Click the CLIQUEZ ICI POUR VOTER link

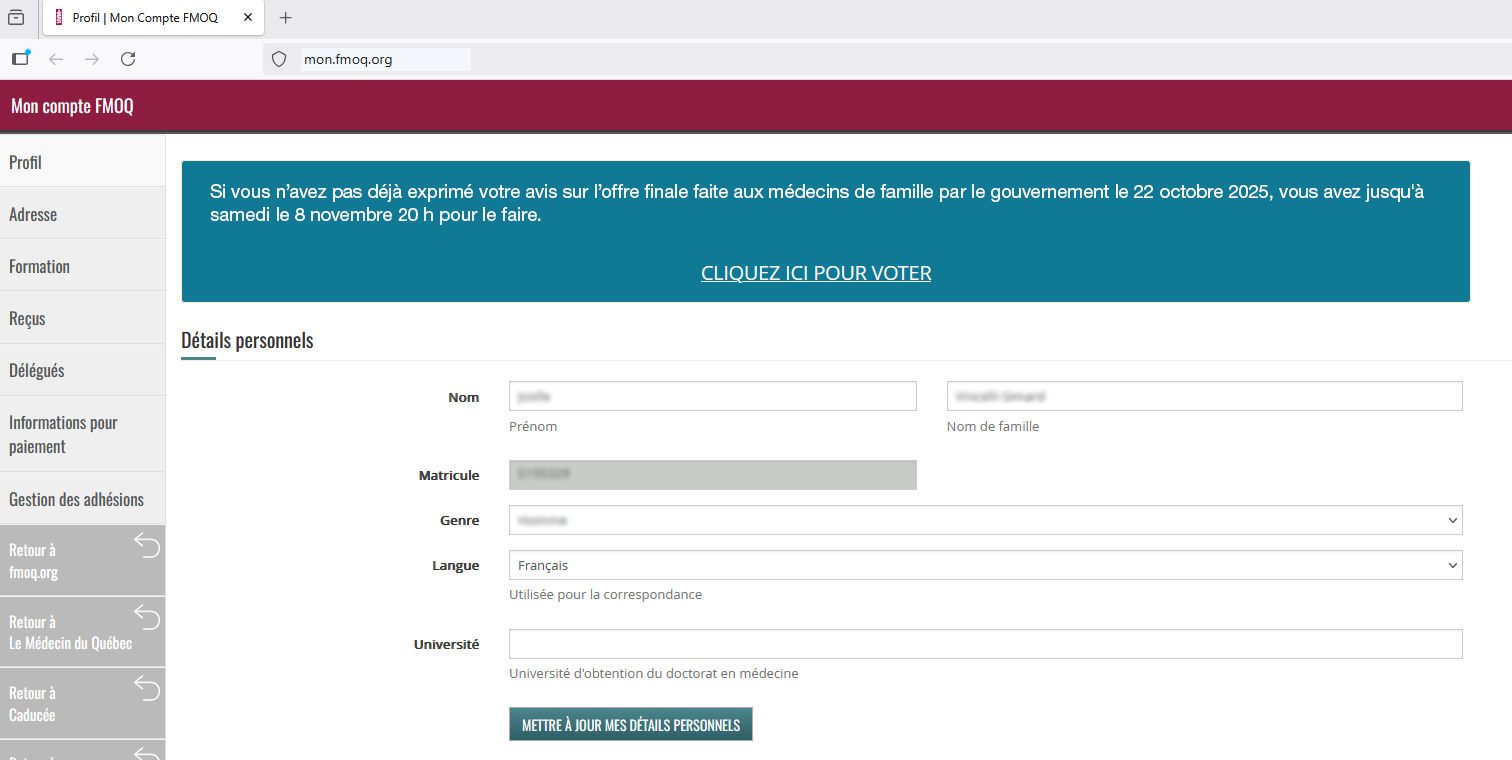pyautogui.click(x=816, y=273)
